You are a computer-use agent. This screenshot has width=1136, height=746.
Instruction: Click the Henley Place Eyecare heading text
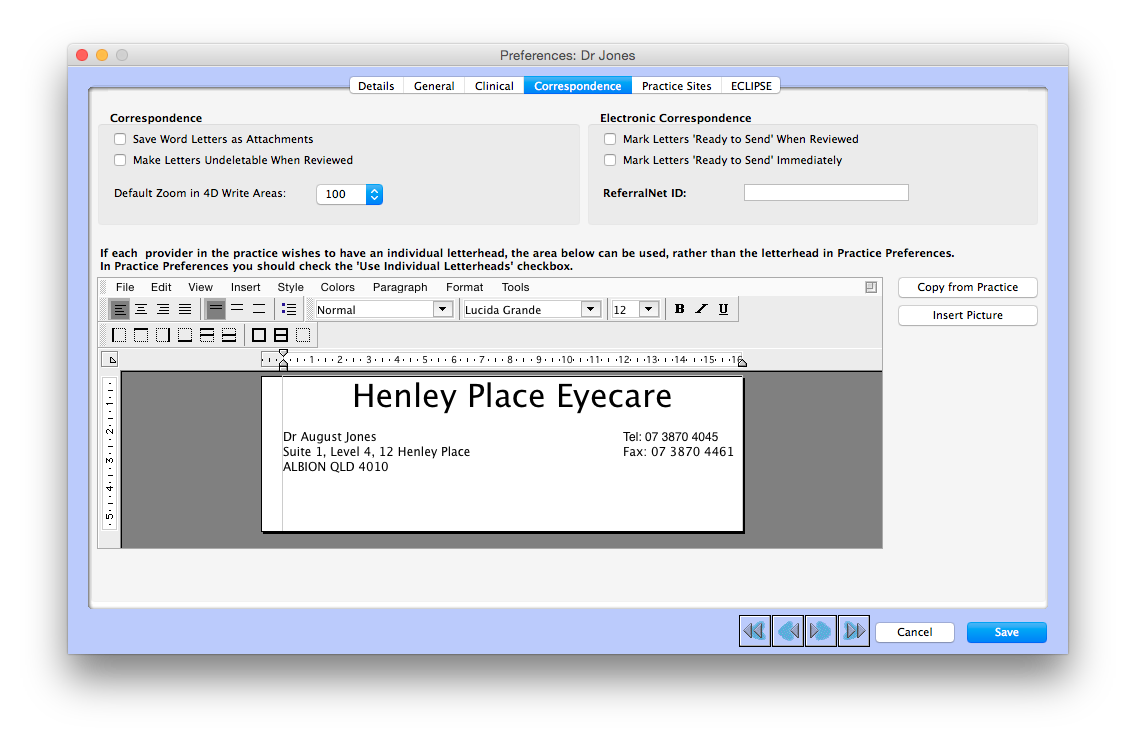coord(512,396)
